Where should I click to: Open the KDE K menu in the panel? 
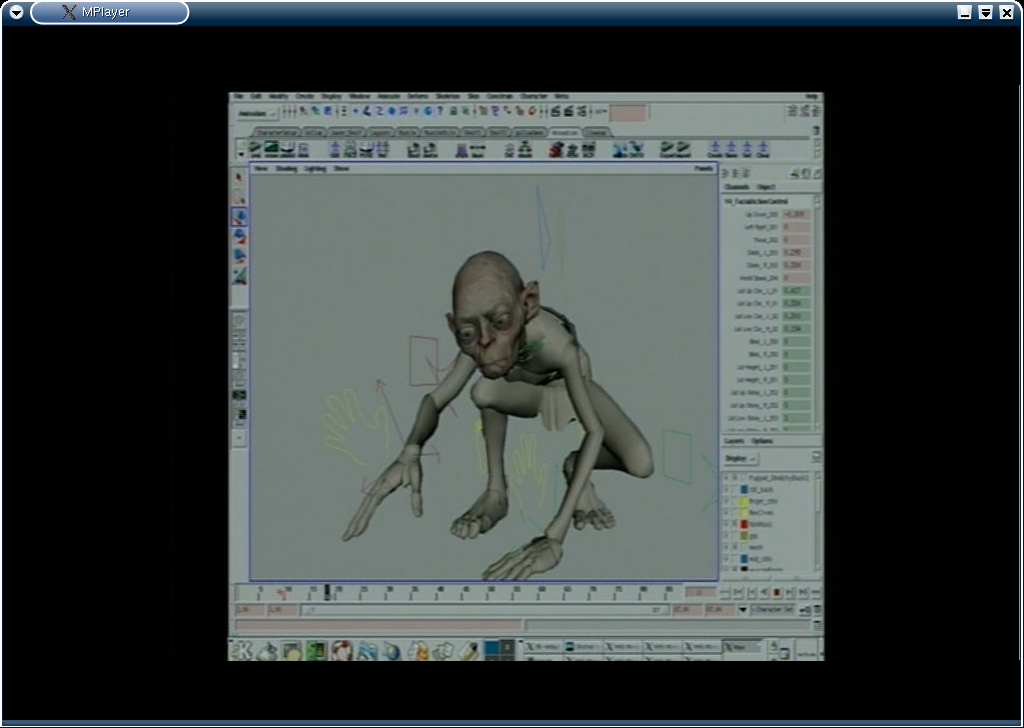tap(242, 650)
